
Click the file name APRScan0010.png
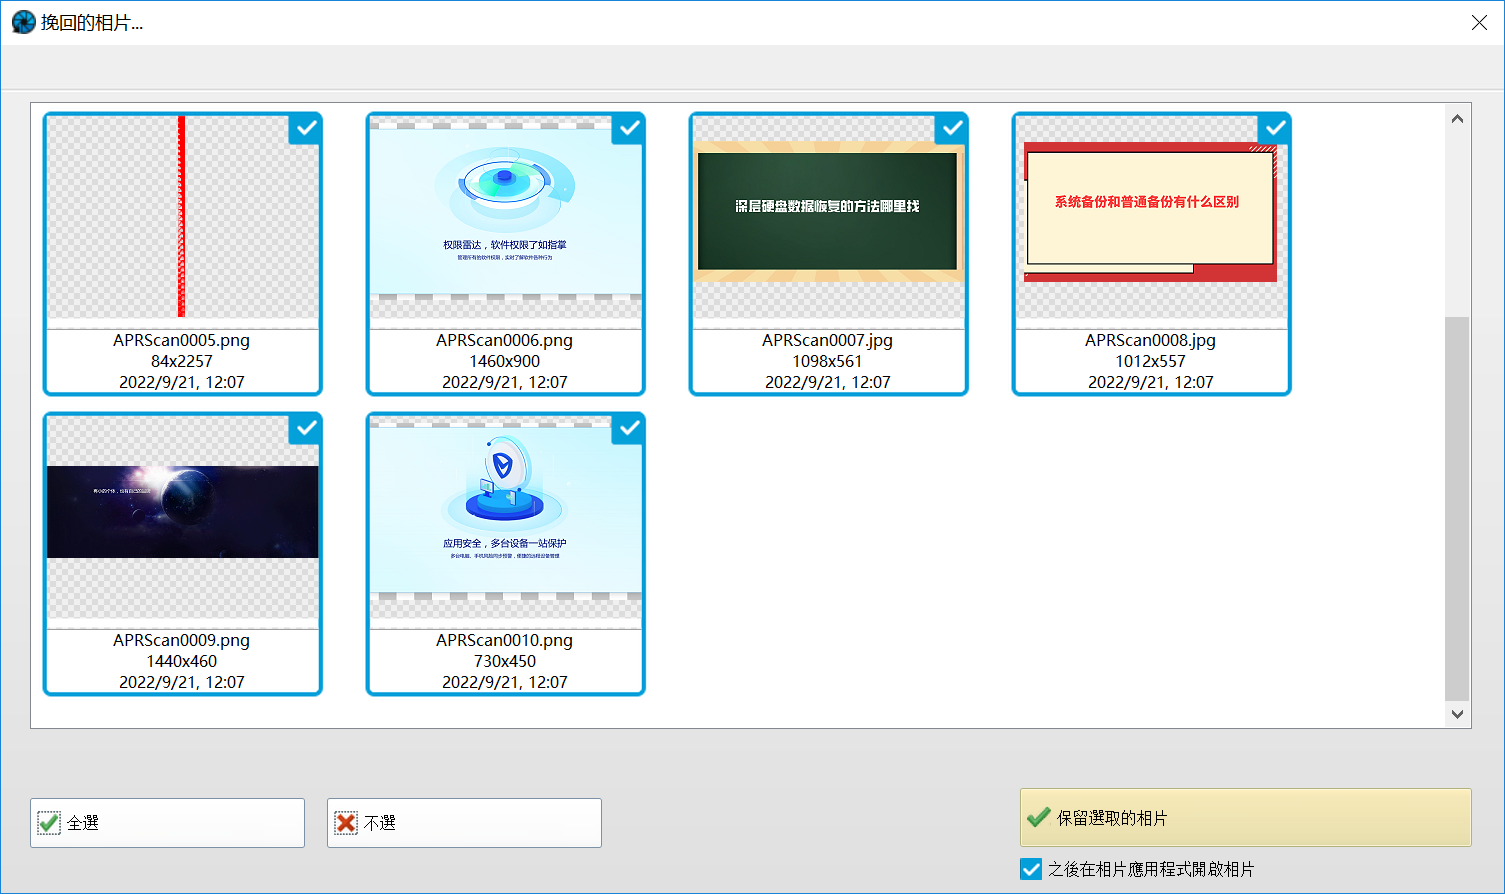[x=505, y=640]
